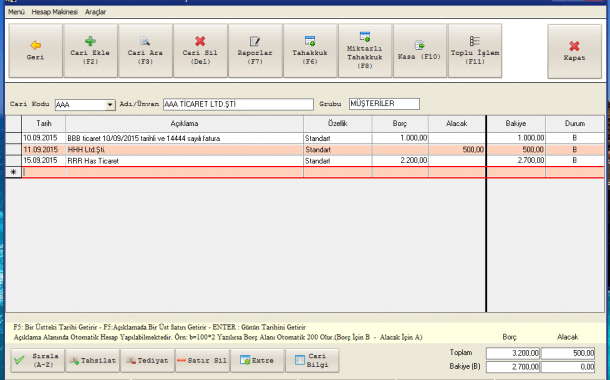This screenshot has width=610, height=380.
Task: Expand the Cari Kodu dropdown arrow
Action: click(110, 105)
